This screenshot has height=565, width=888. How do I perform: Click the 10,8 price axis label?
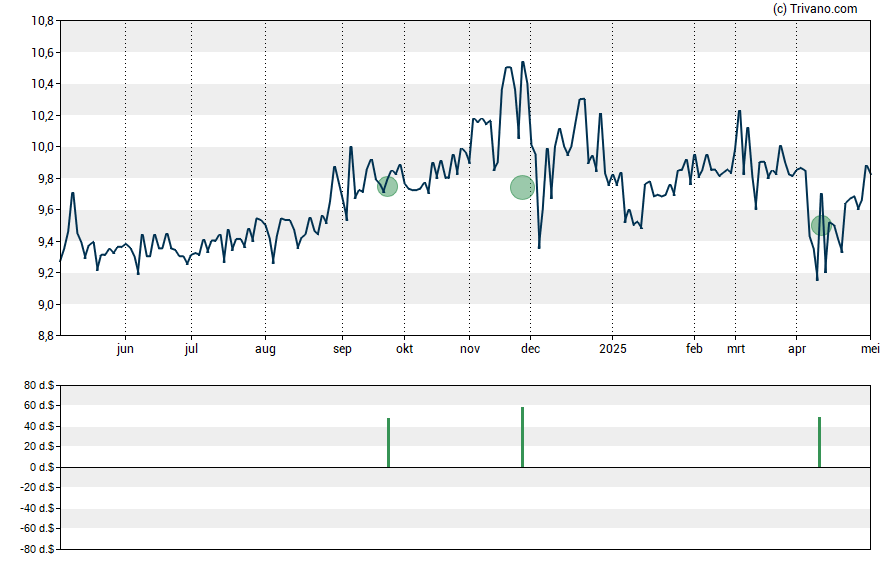pyautogui.click(x=42, y=22)
